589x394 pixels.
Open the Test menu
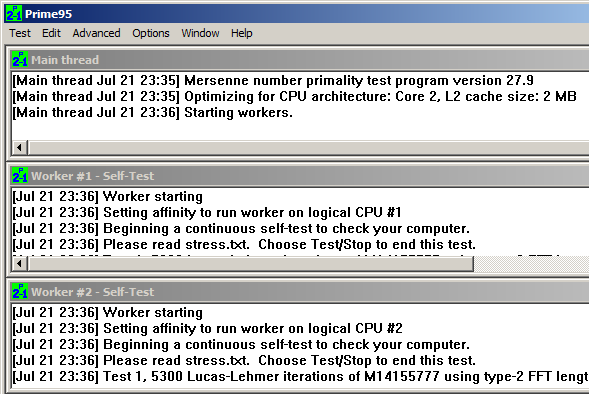[20, 33]
